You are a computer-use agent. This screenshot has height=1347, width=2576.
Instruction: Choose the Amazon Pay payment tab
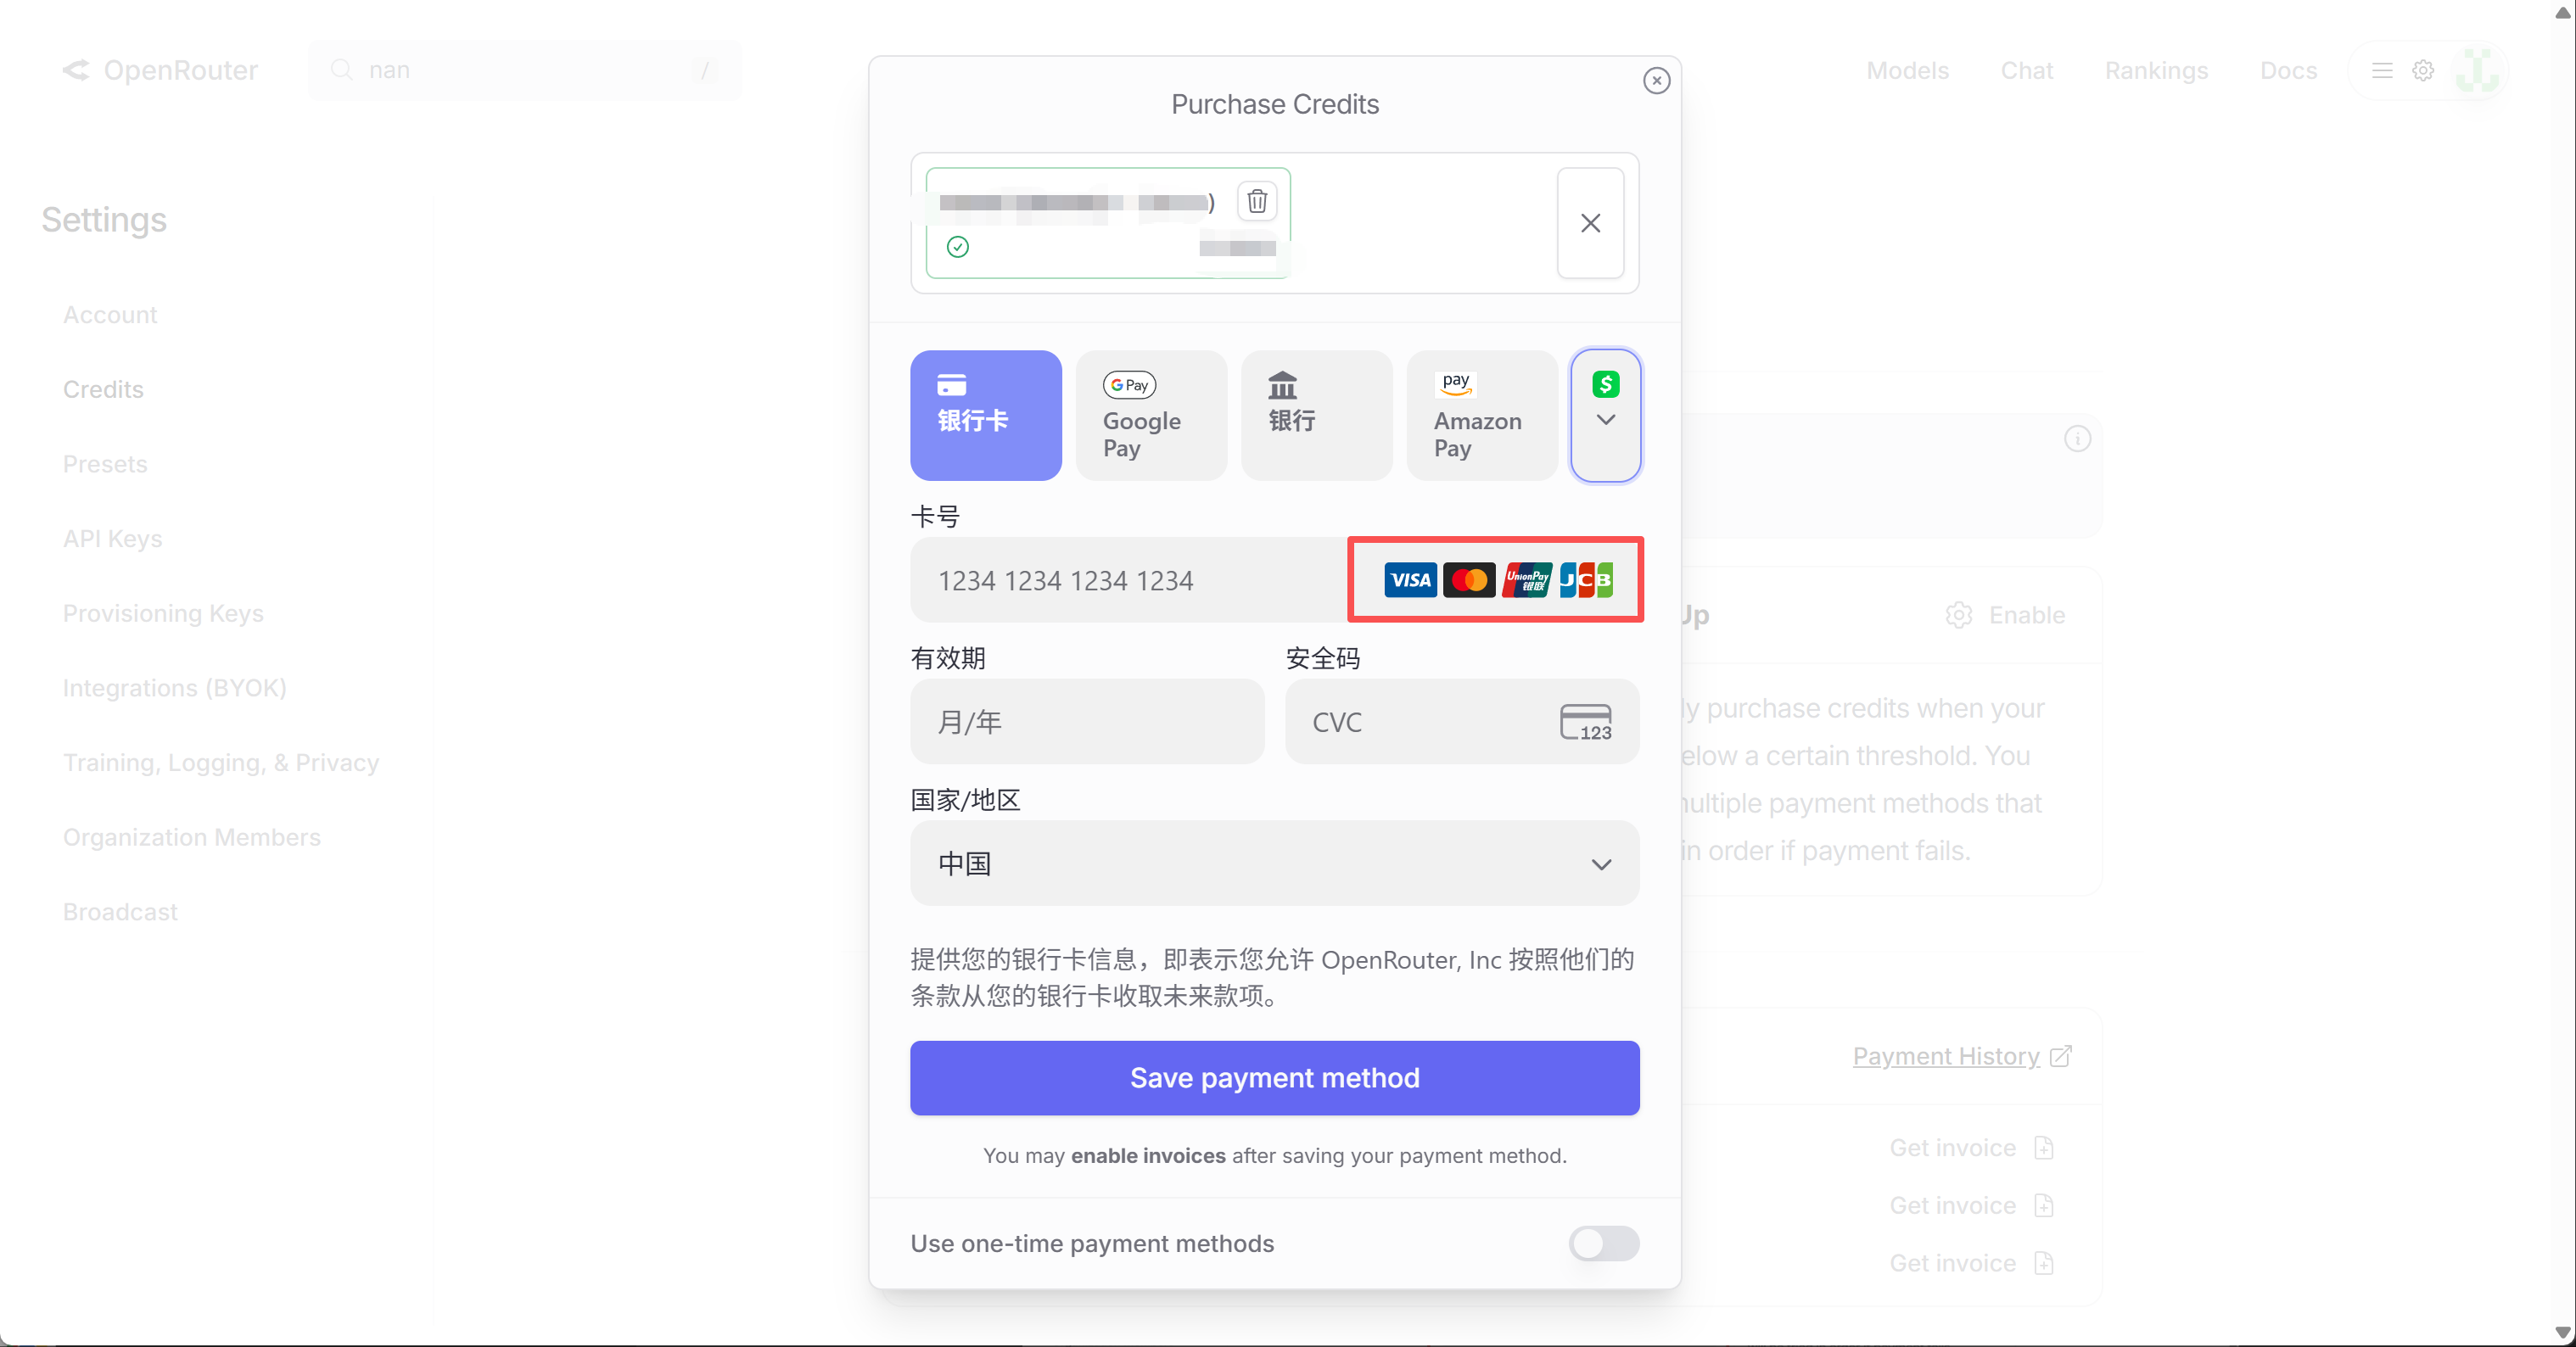(x=1482, y=415)
